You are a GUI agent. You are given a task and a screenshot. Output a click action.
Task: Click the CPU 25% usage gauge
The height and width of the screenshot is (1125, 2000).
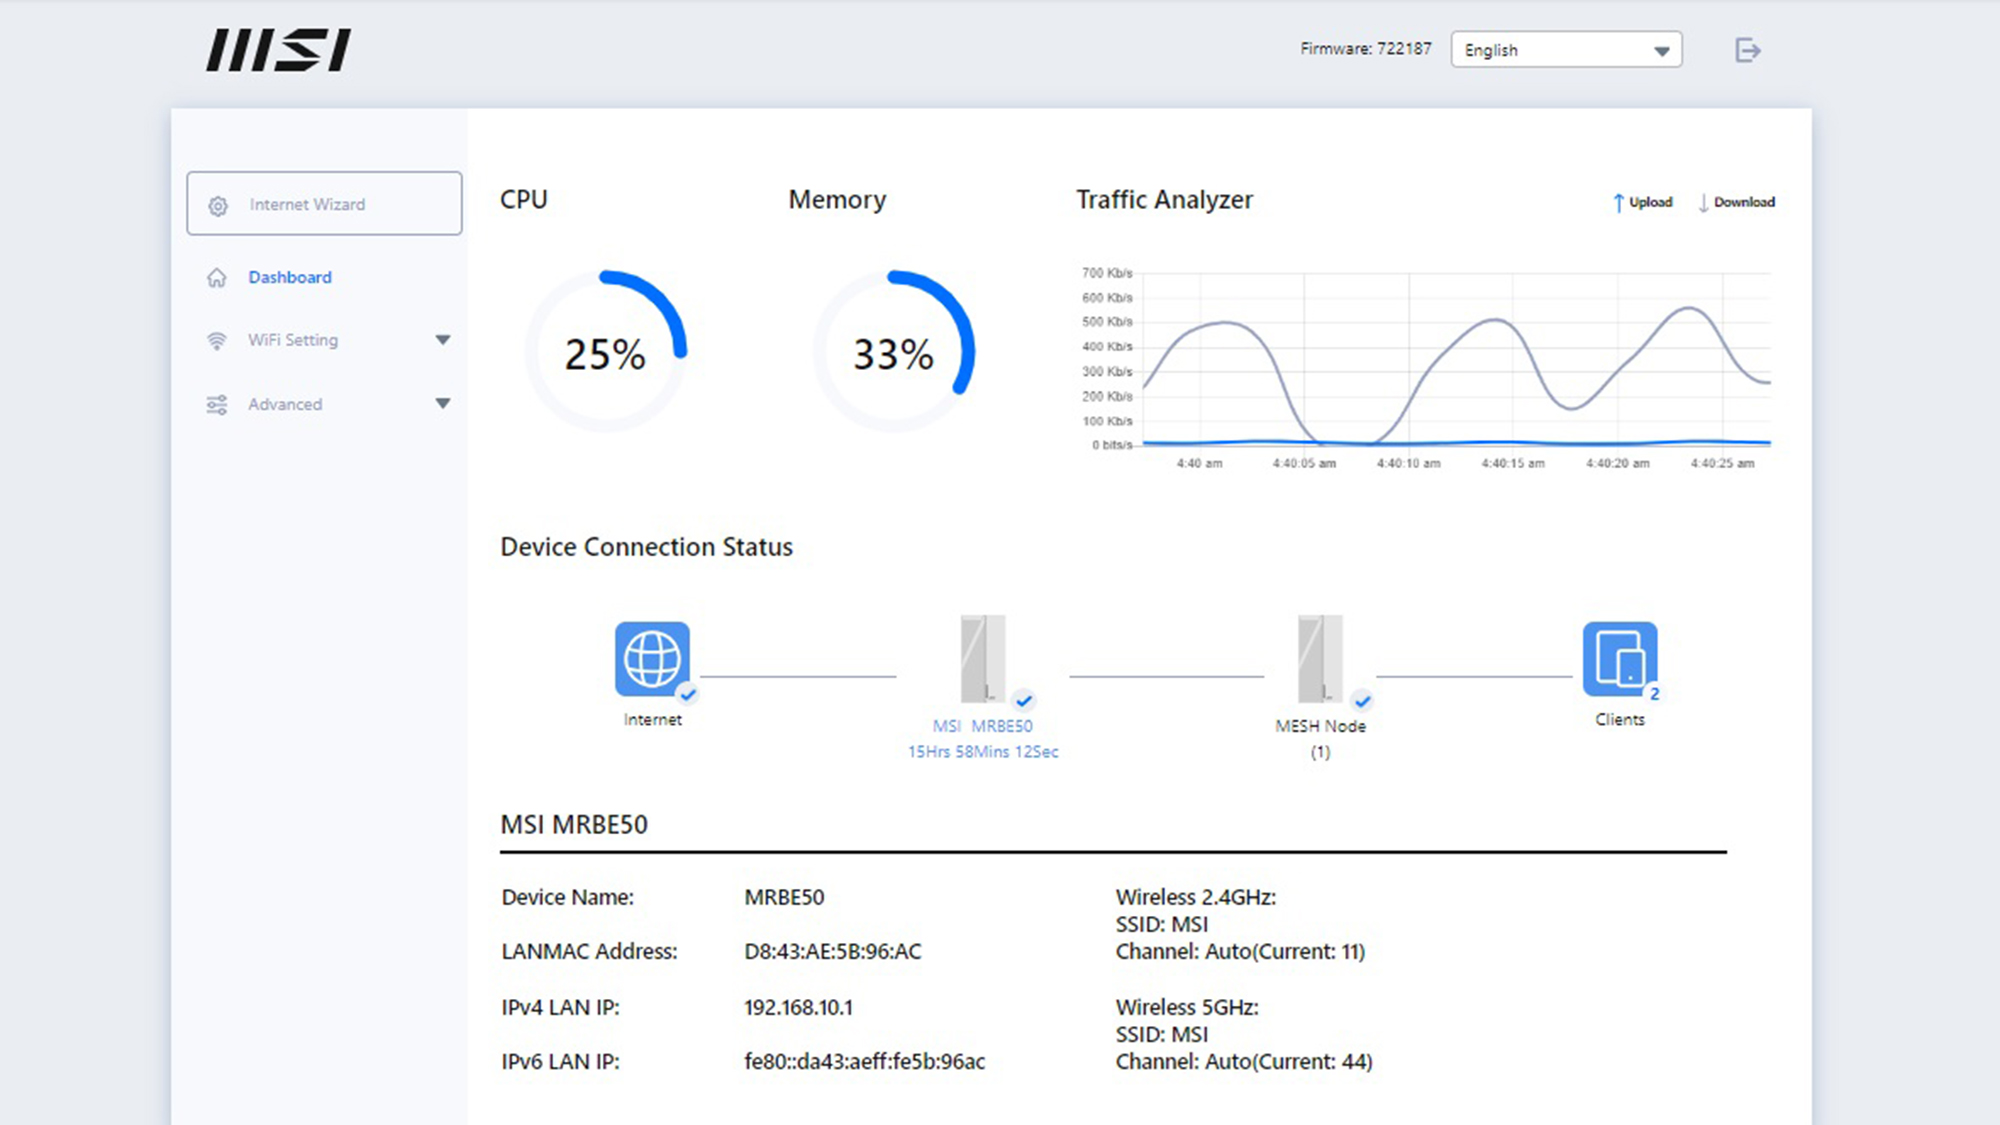(605, 352)
